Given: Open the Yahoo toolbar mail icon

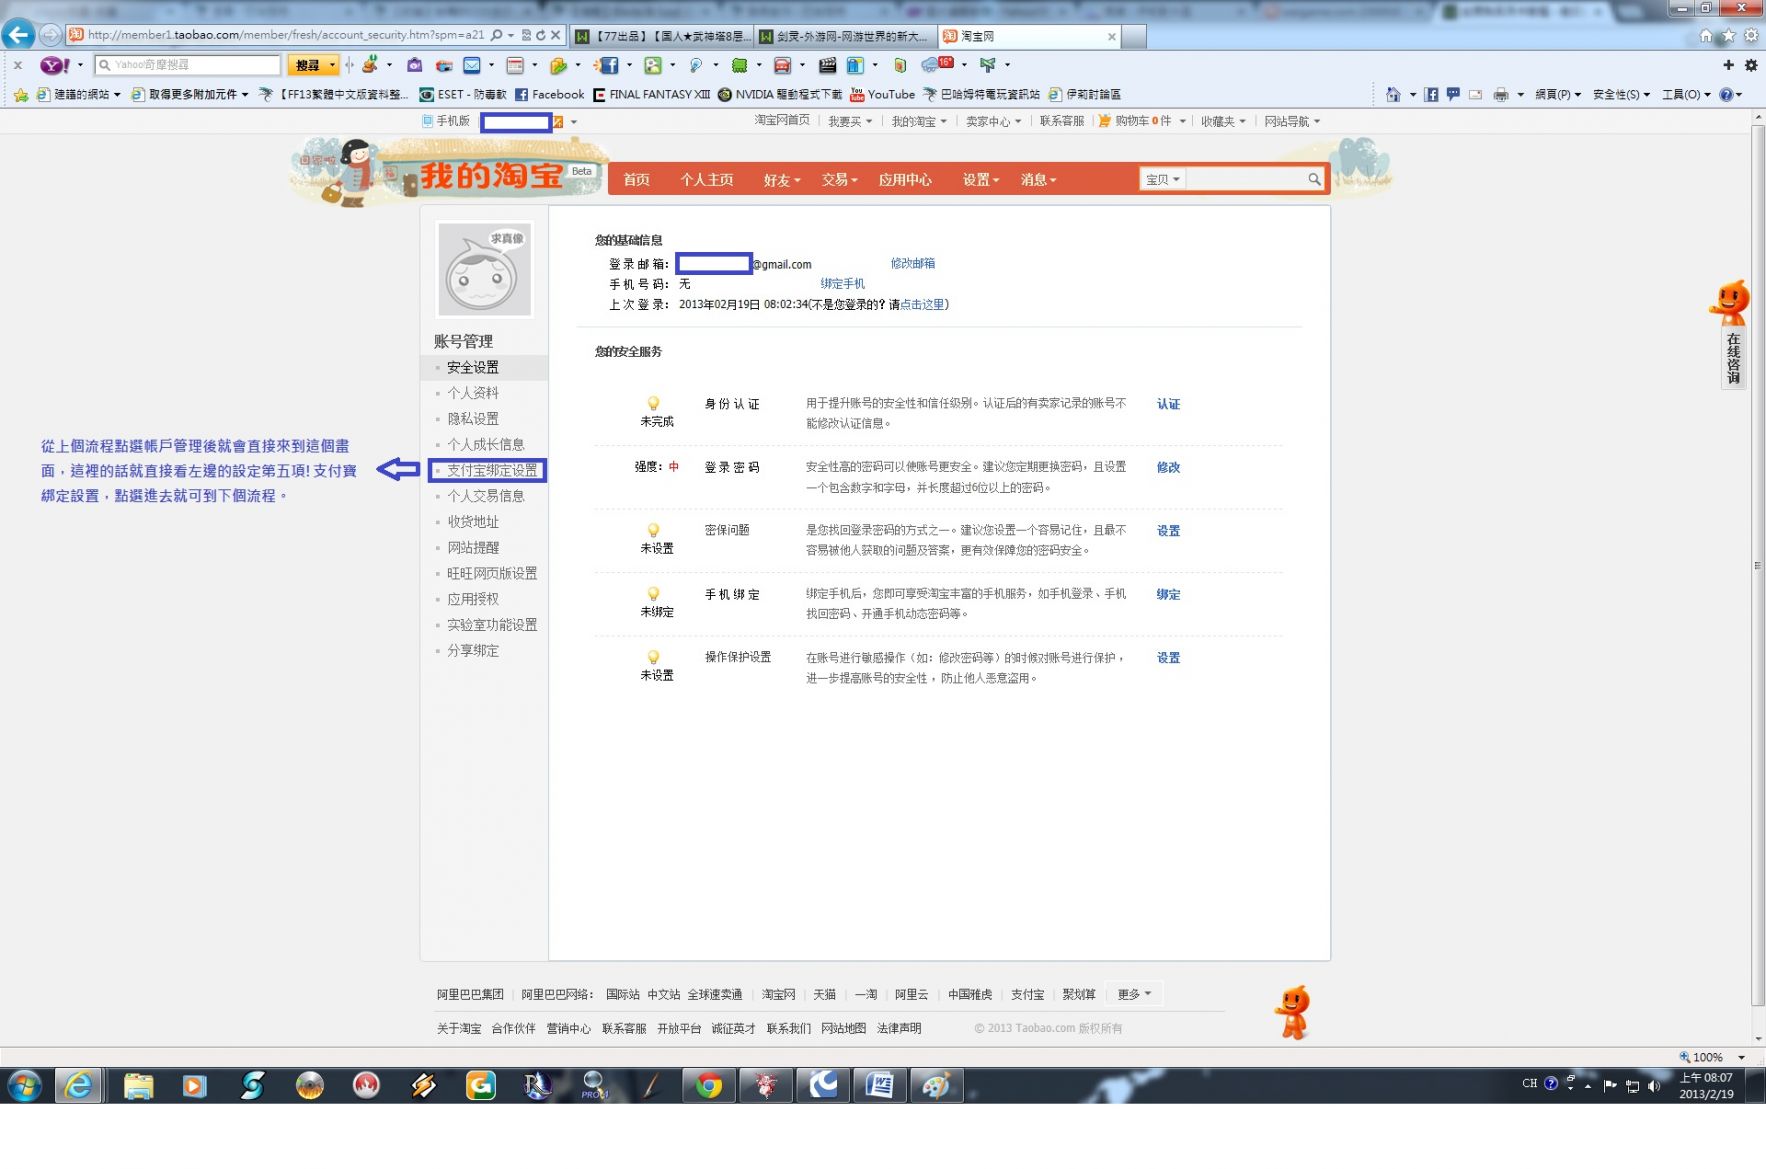Looking at the screenshot, I should click(x=472, y=65).
